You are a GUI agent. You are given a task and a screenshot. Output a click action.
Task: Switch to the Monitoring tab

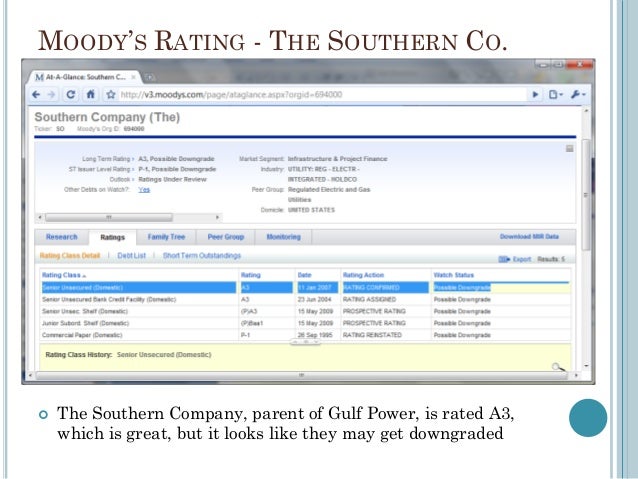[284, 237]
